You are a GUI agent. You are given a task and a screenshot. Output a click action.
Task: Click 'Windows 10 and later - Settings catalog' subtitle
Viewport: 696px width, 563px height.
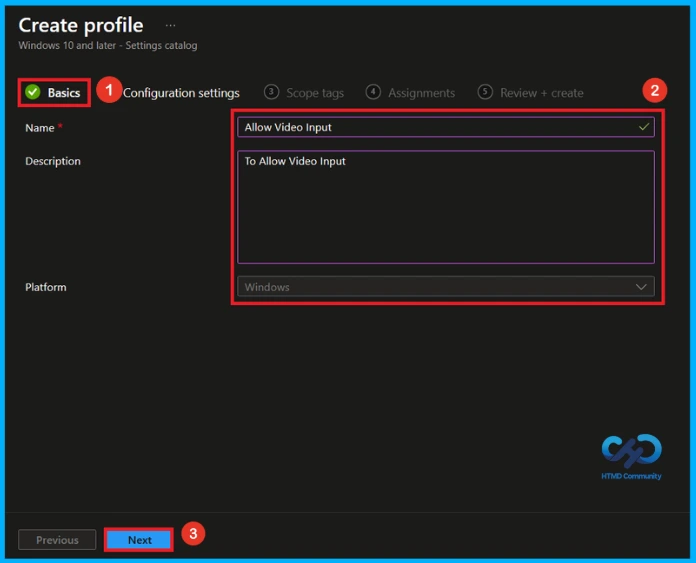pyautogui.click(x=108, y=45)
